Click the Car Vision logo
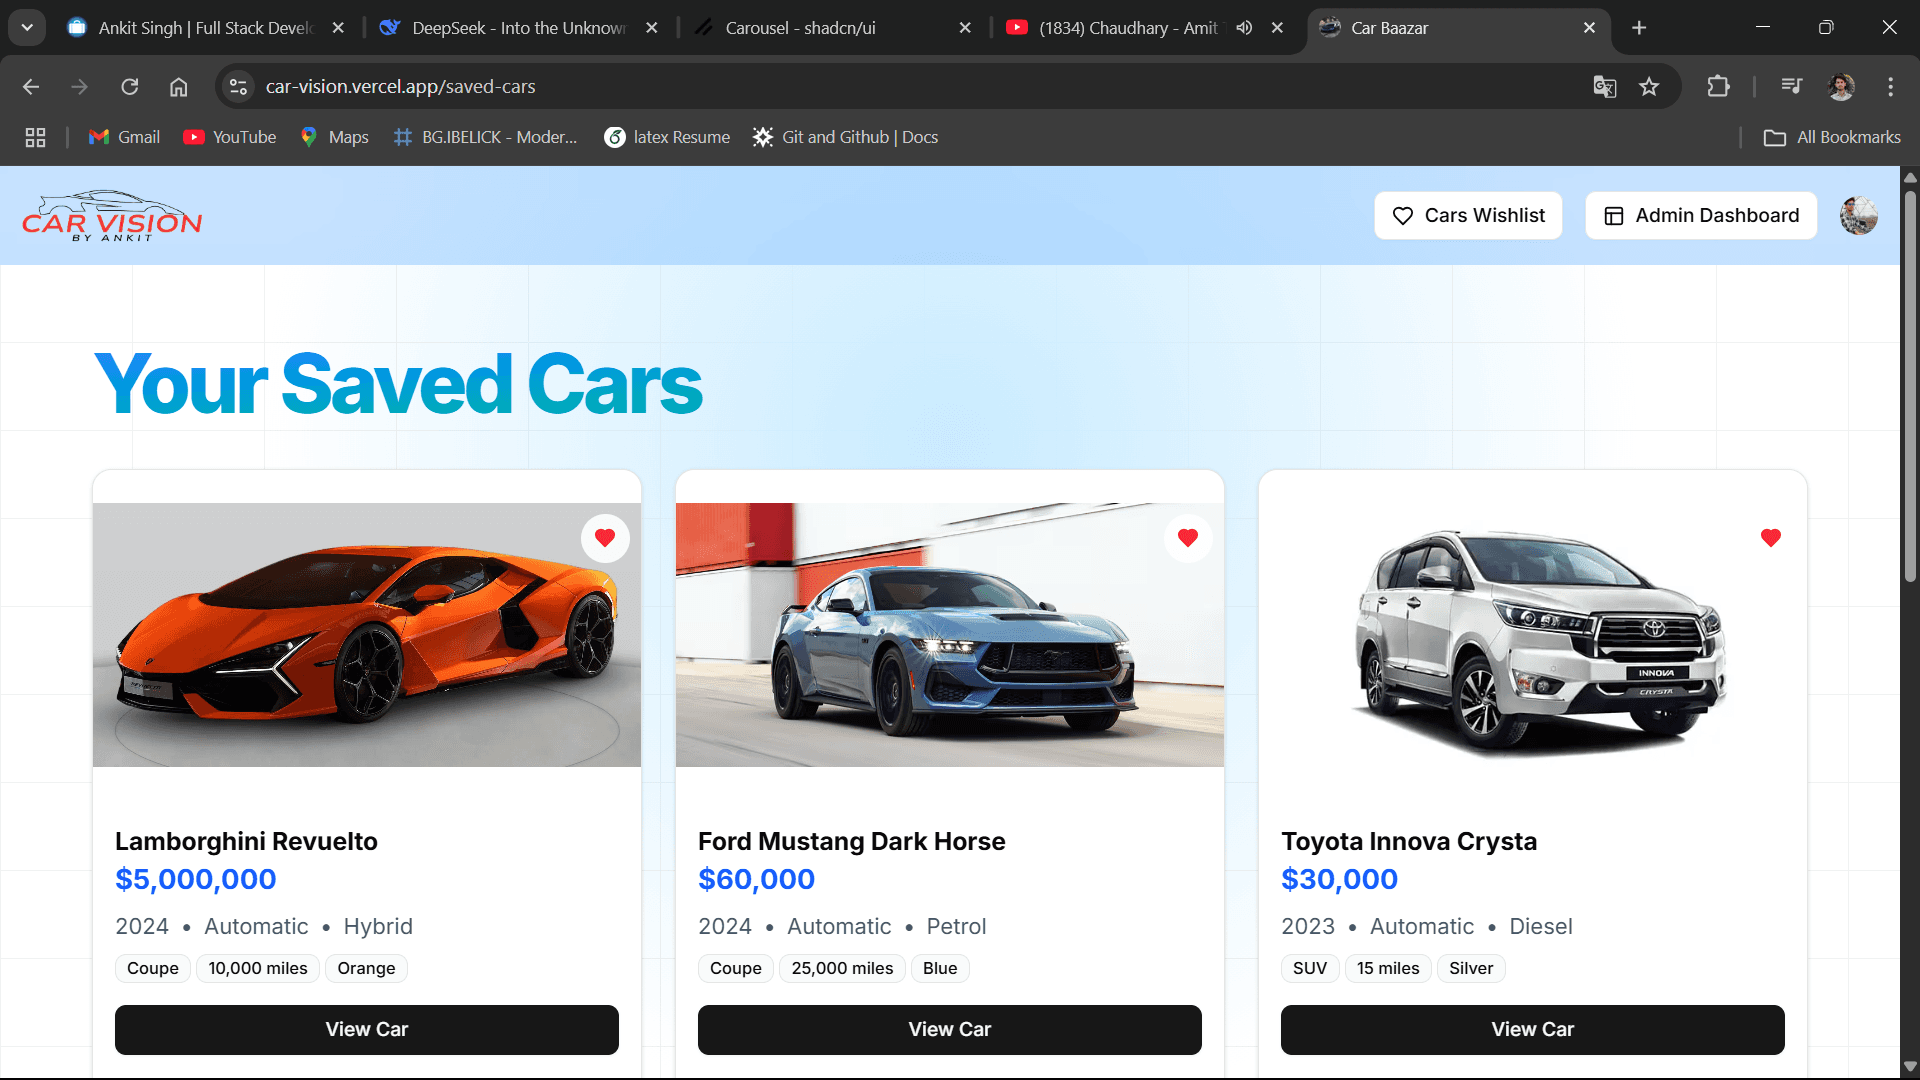Screen dimensions: 1920x1080 coord(112,215)
